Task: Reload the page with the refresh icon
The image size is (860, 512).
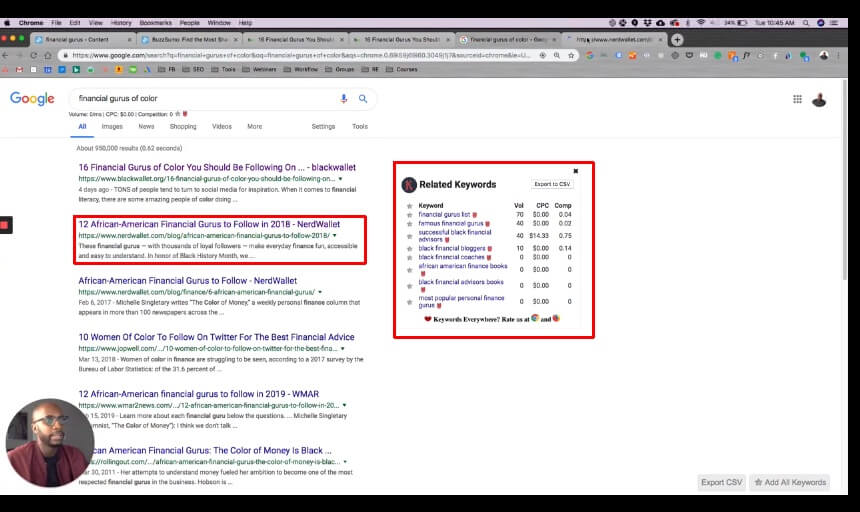Action: click(34, 55)
